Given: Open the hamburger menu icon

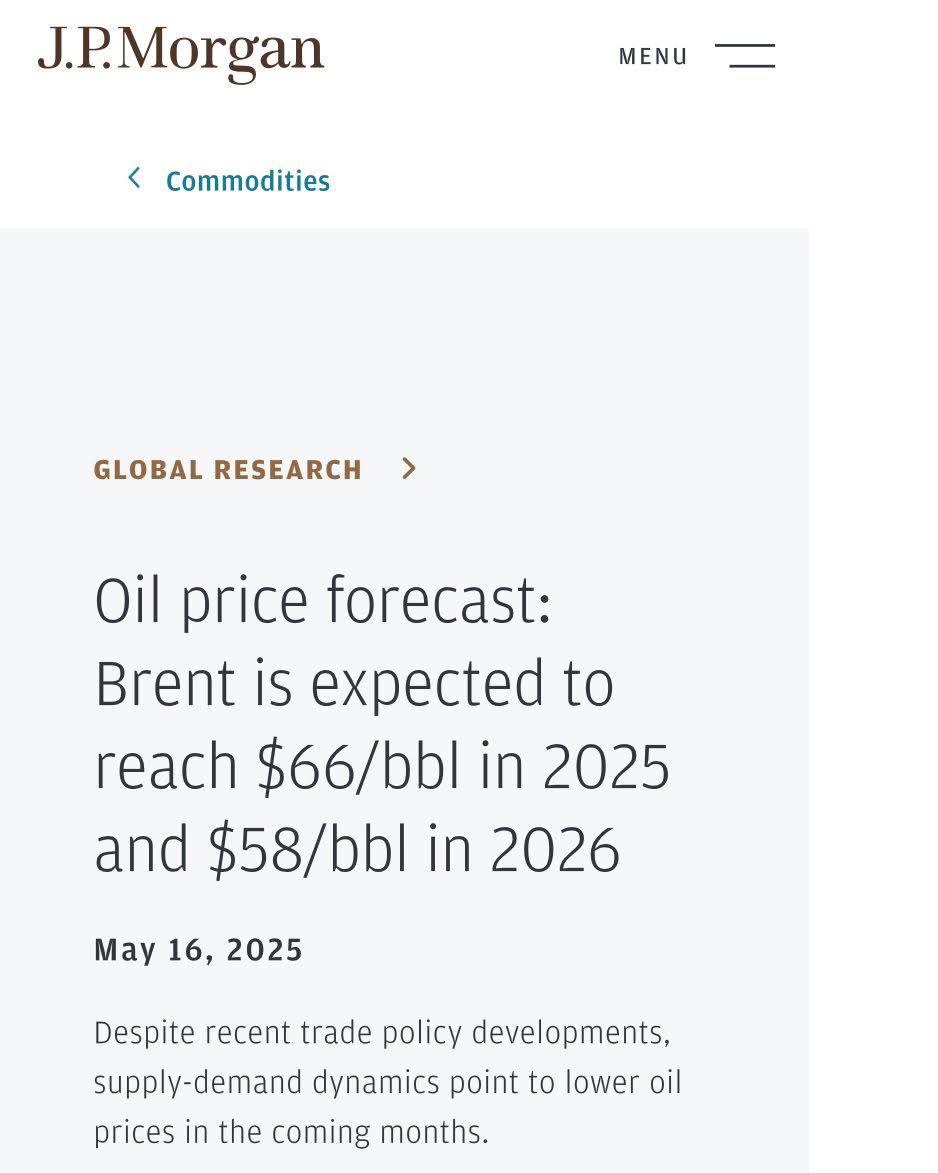Looking at the screenshot, I should click(x=744, y=56).
